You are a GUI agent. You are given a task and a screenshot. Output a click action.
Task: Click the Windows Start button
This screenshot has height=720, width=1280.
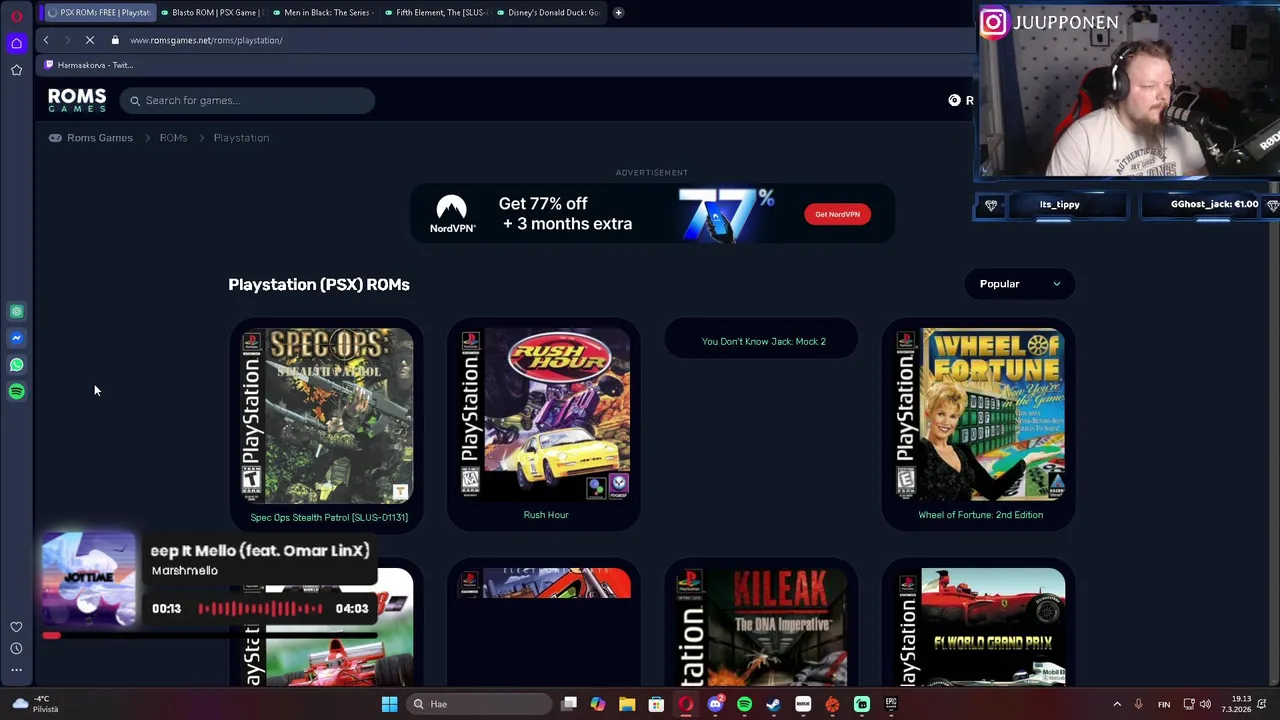(389, 704)
